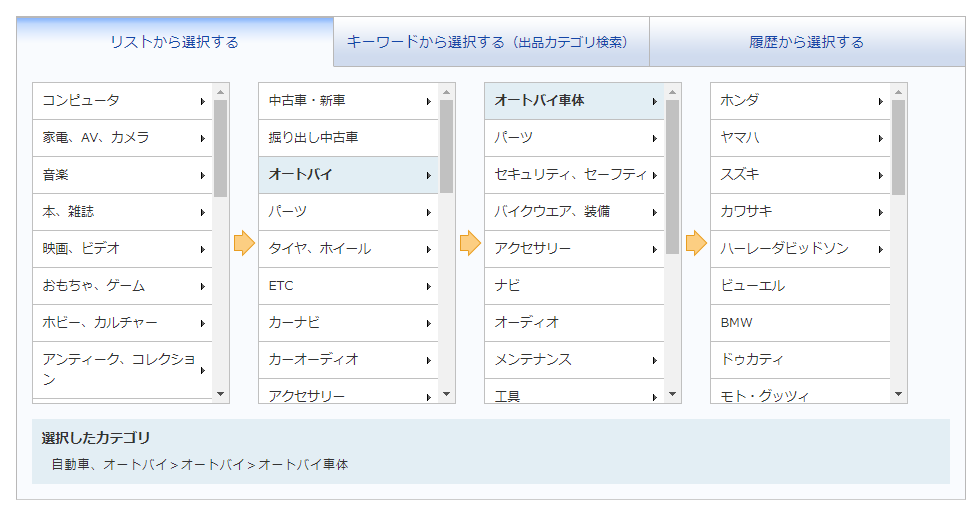This screenshot has width=971, height=512.
Task: Switch to 履歴から選択する tab
Action: (807, 41)
